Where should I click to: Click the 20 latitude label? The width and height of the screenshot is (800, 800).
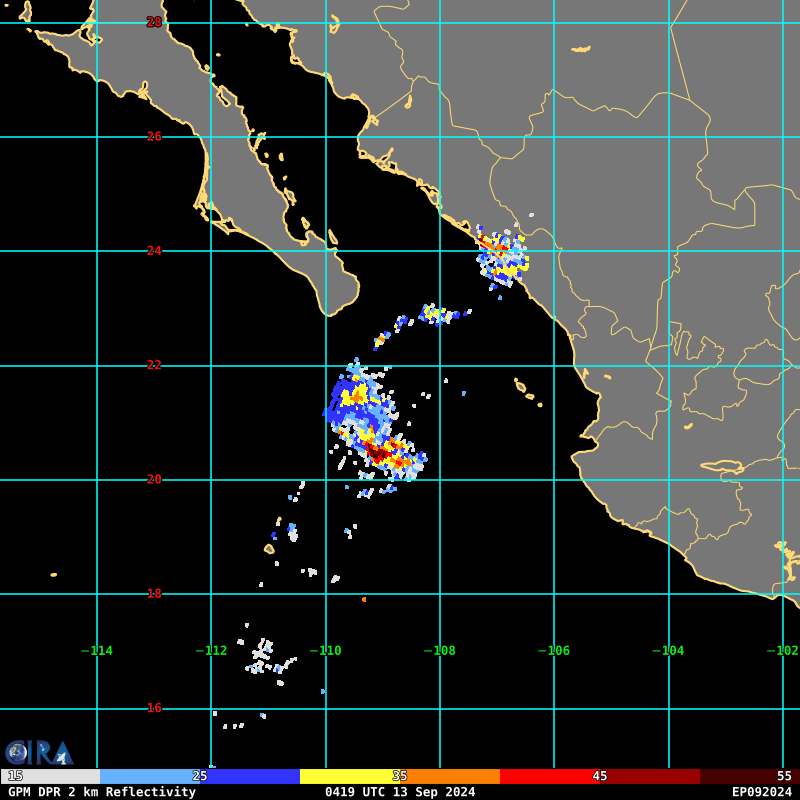[154, 479]
